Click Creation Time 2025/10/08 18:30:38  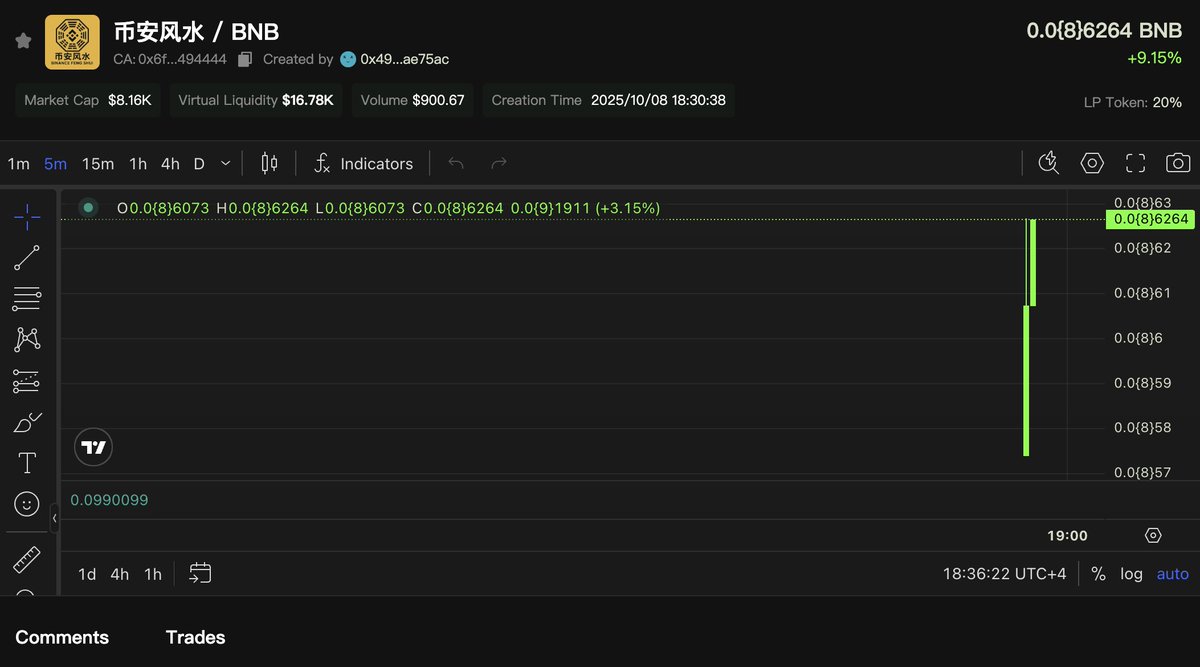608,100
